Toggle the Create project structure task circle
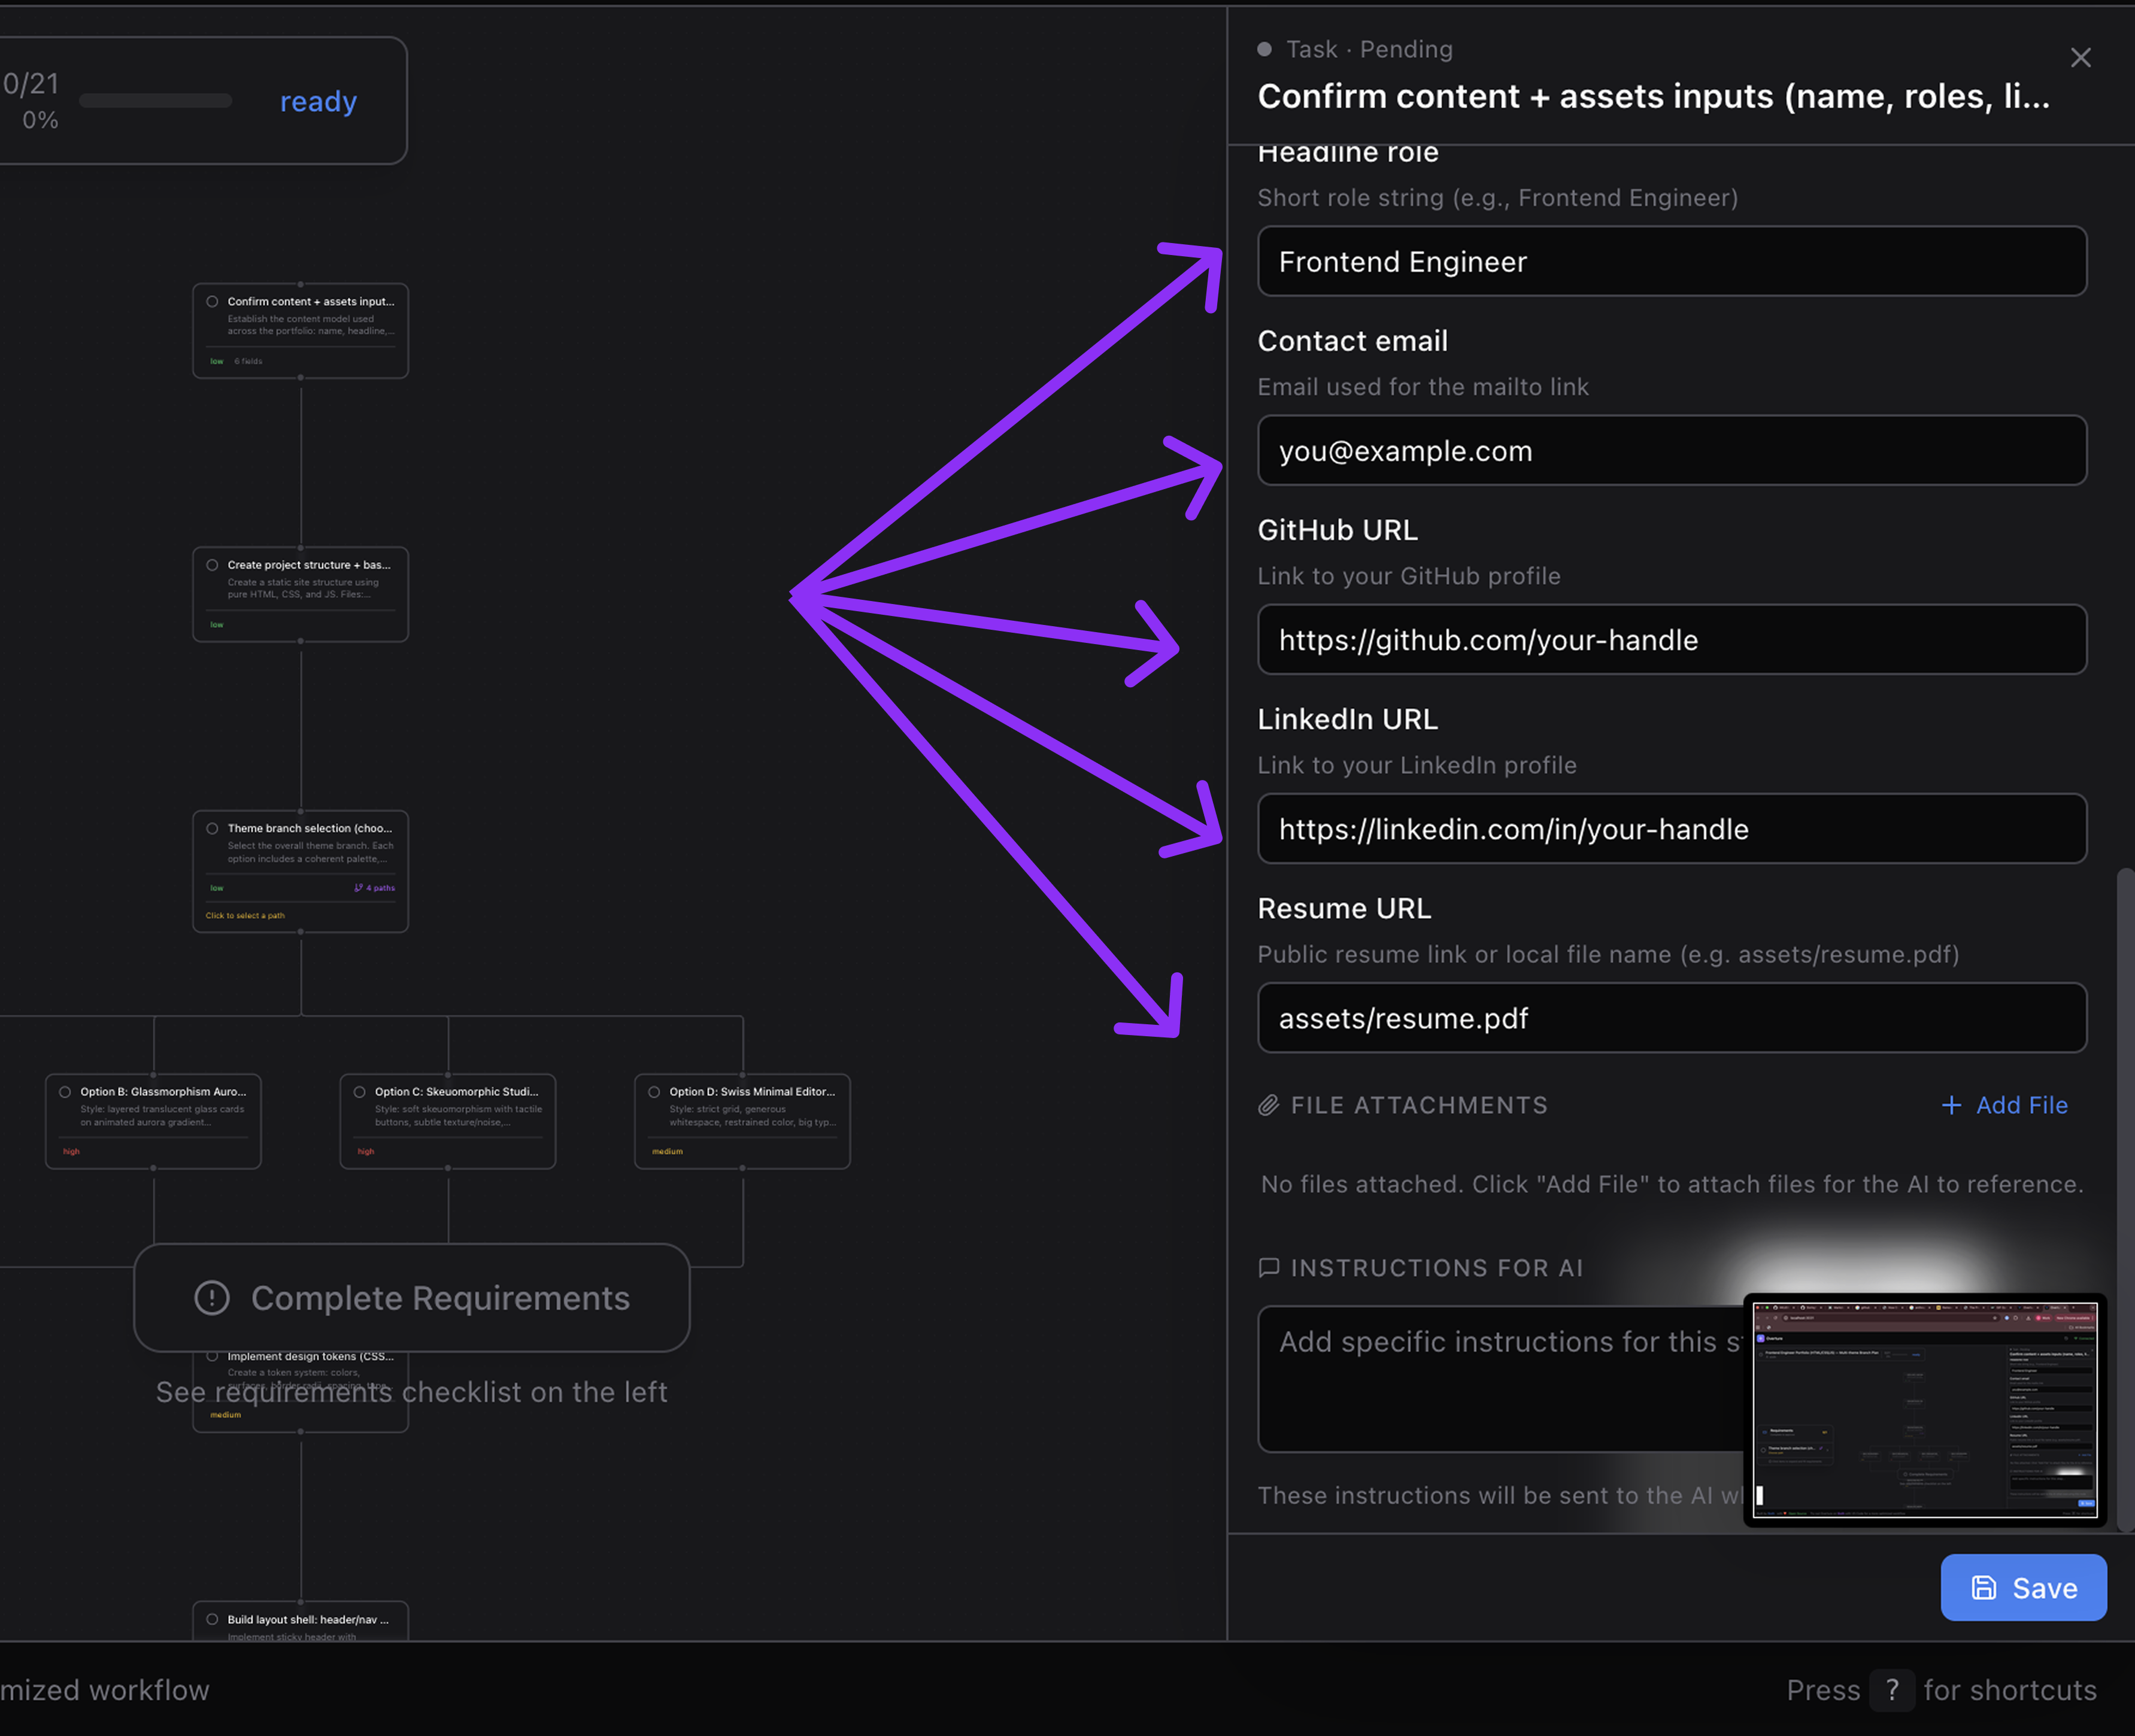Screen dimensions: 2135x1736 (212, 565)
